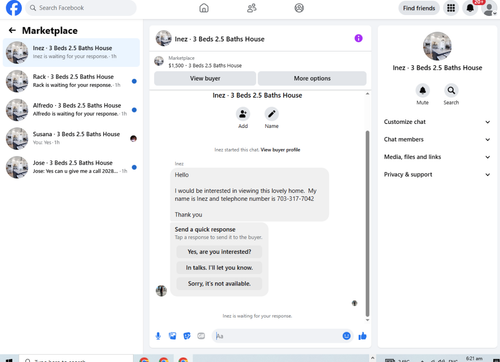Edit chat name with pencil icon

pyautogui.click(x=272, y=114)
